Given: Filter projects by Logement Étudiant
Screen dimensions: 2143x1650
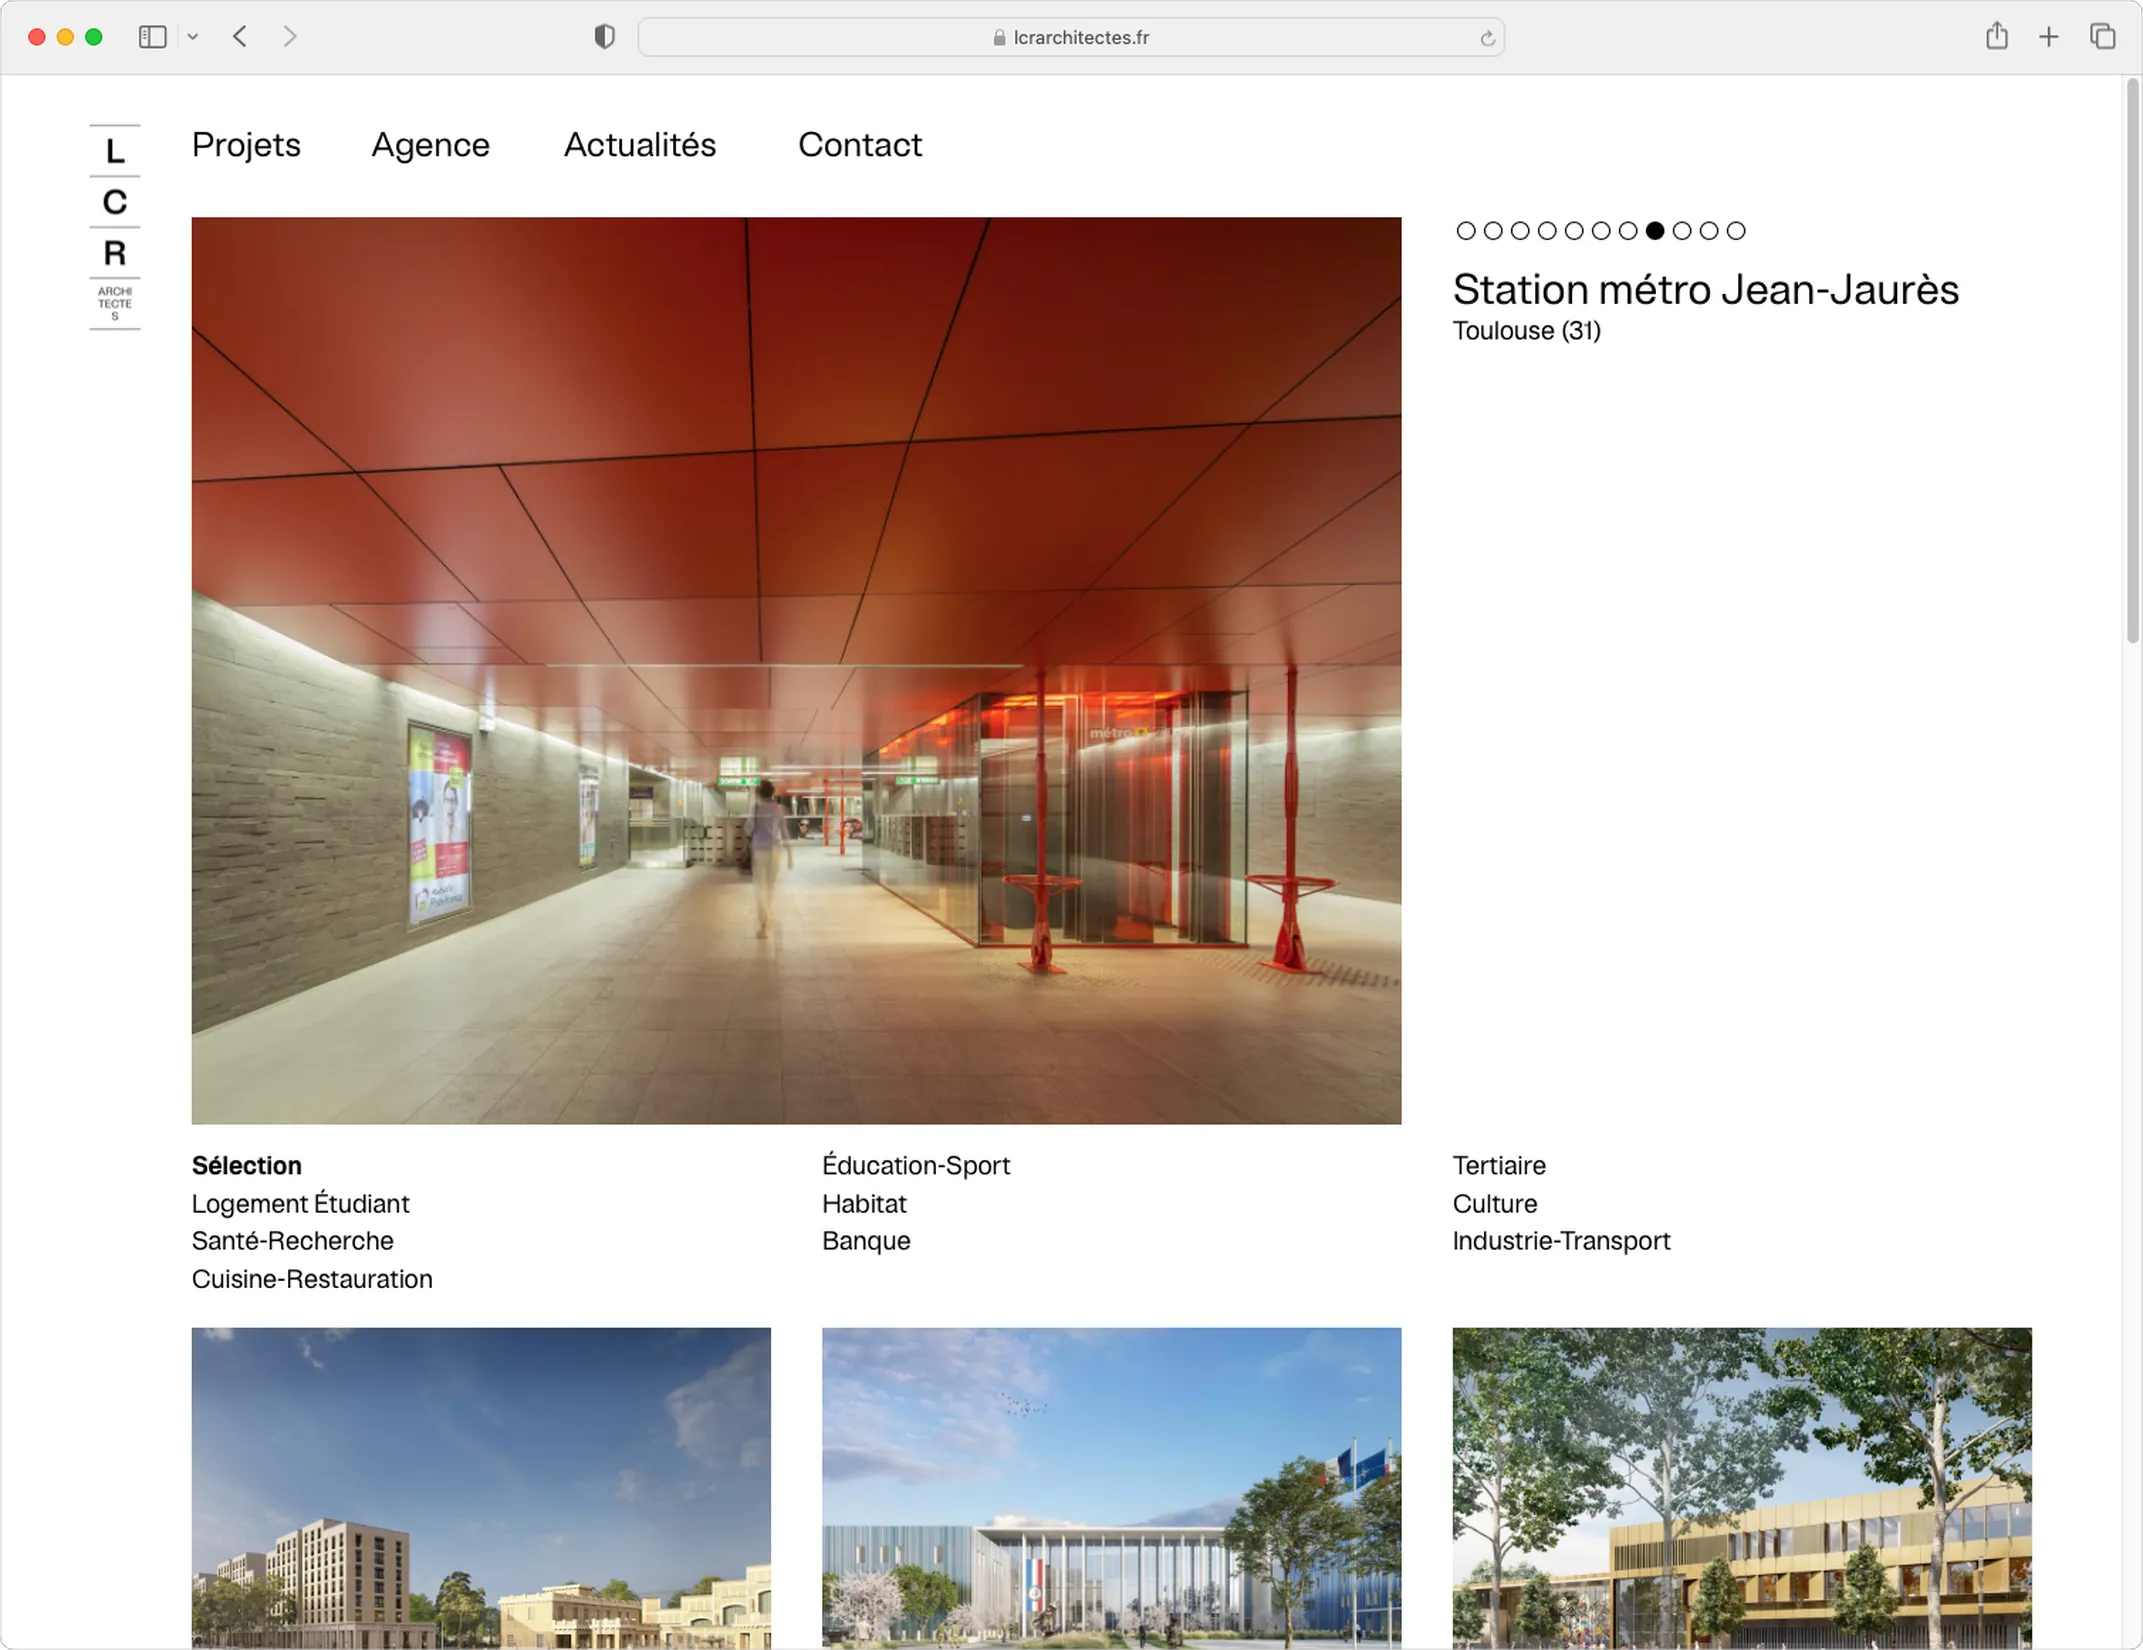Looking at the screenshot, I should [300, 1203].
